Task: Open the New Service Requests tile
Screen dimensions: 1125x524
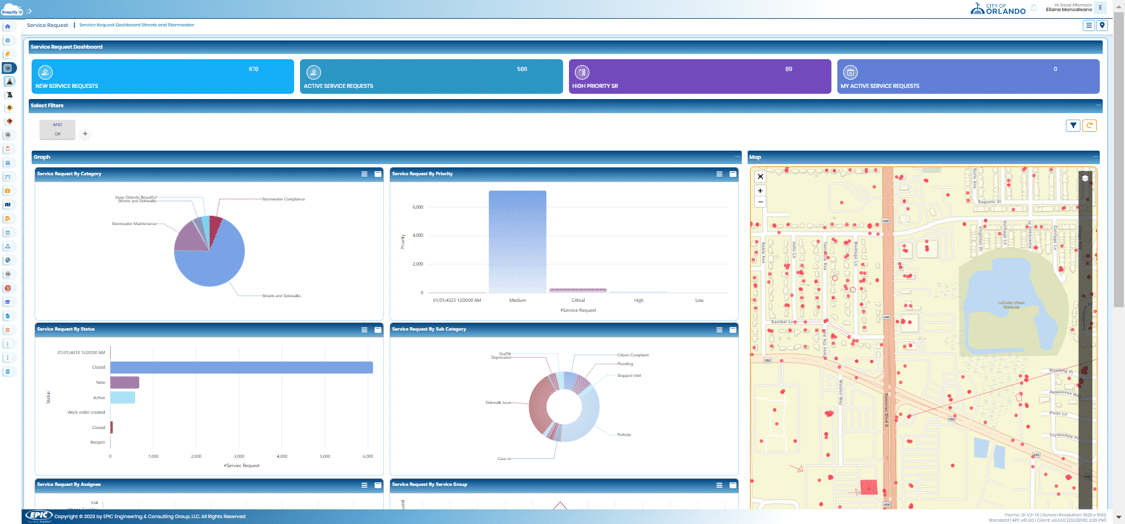Action: pos(162,76)
